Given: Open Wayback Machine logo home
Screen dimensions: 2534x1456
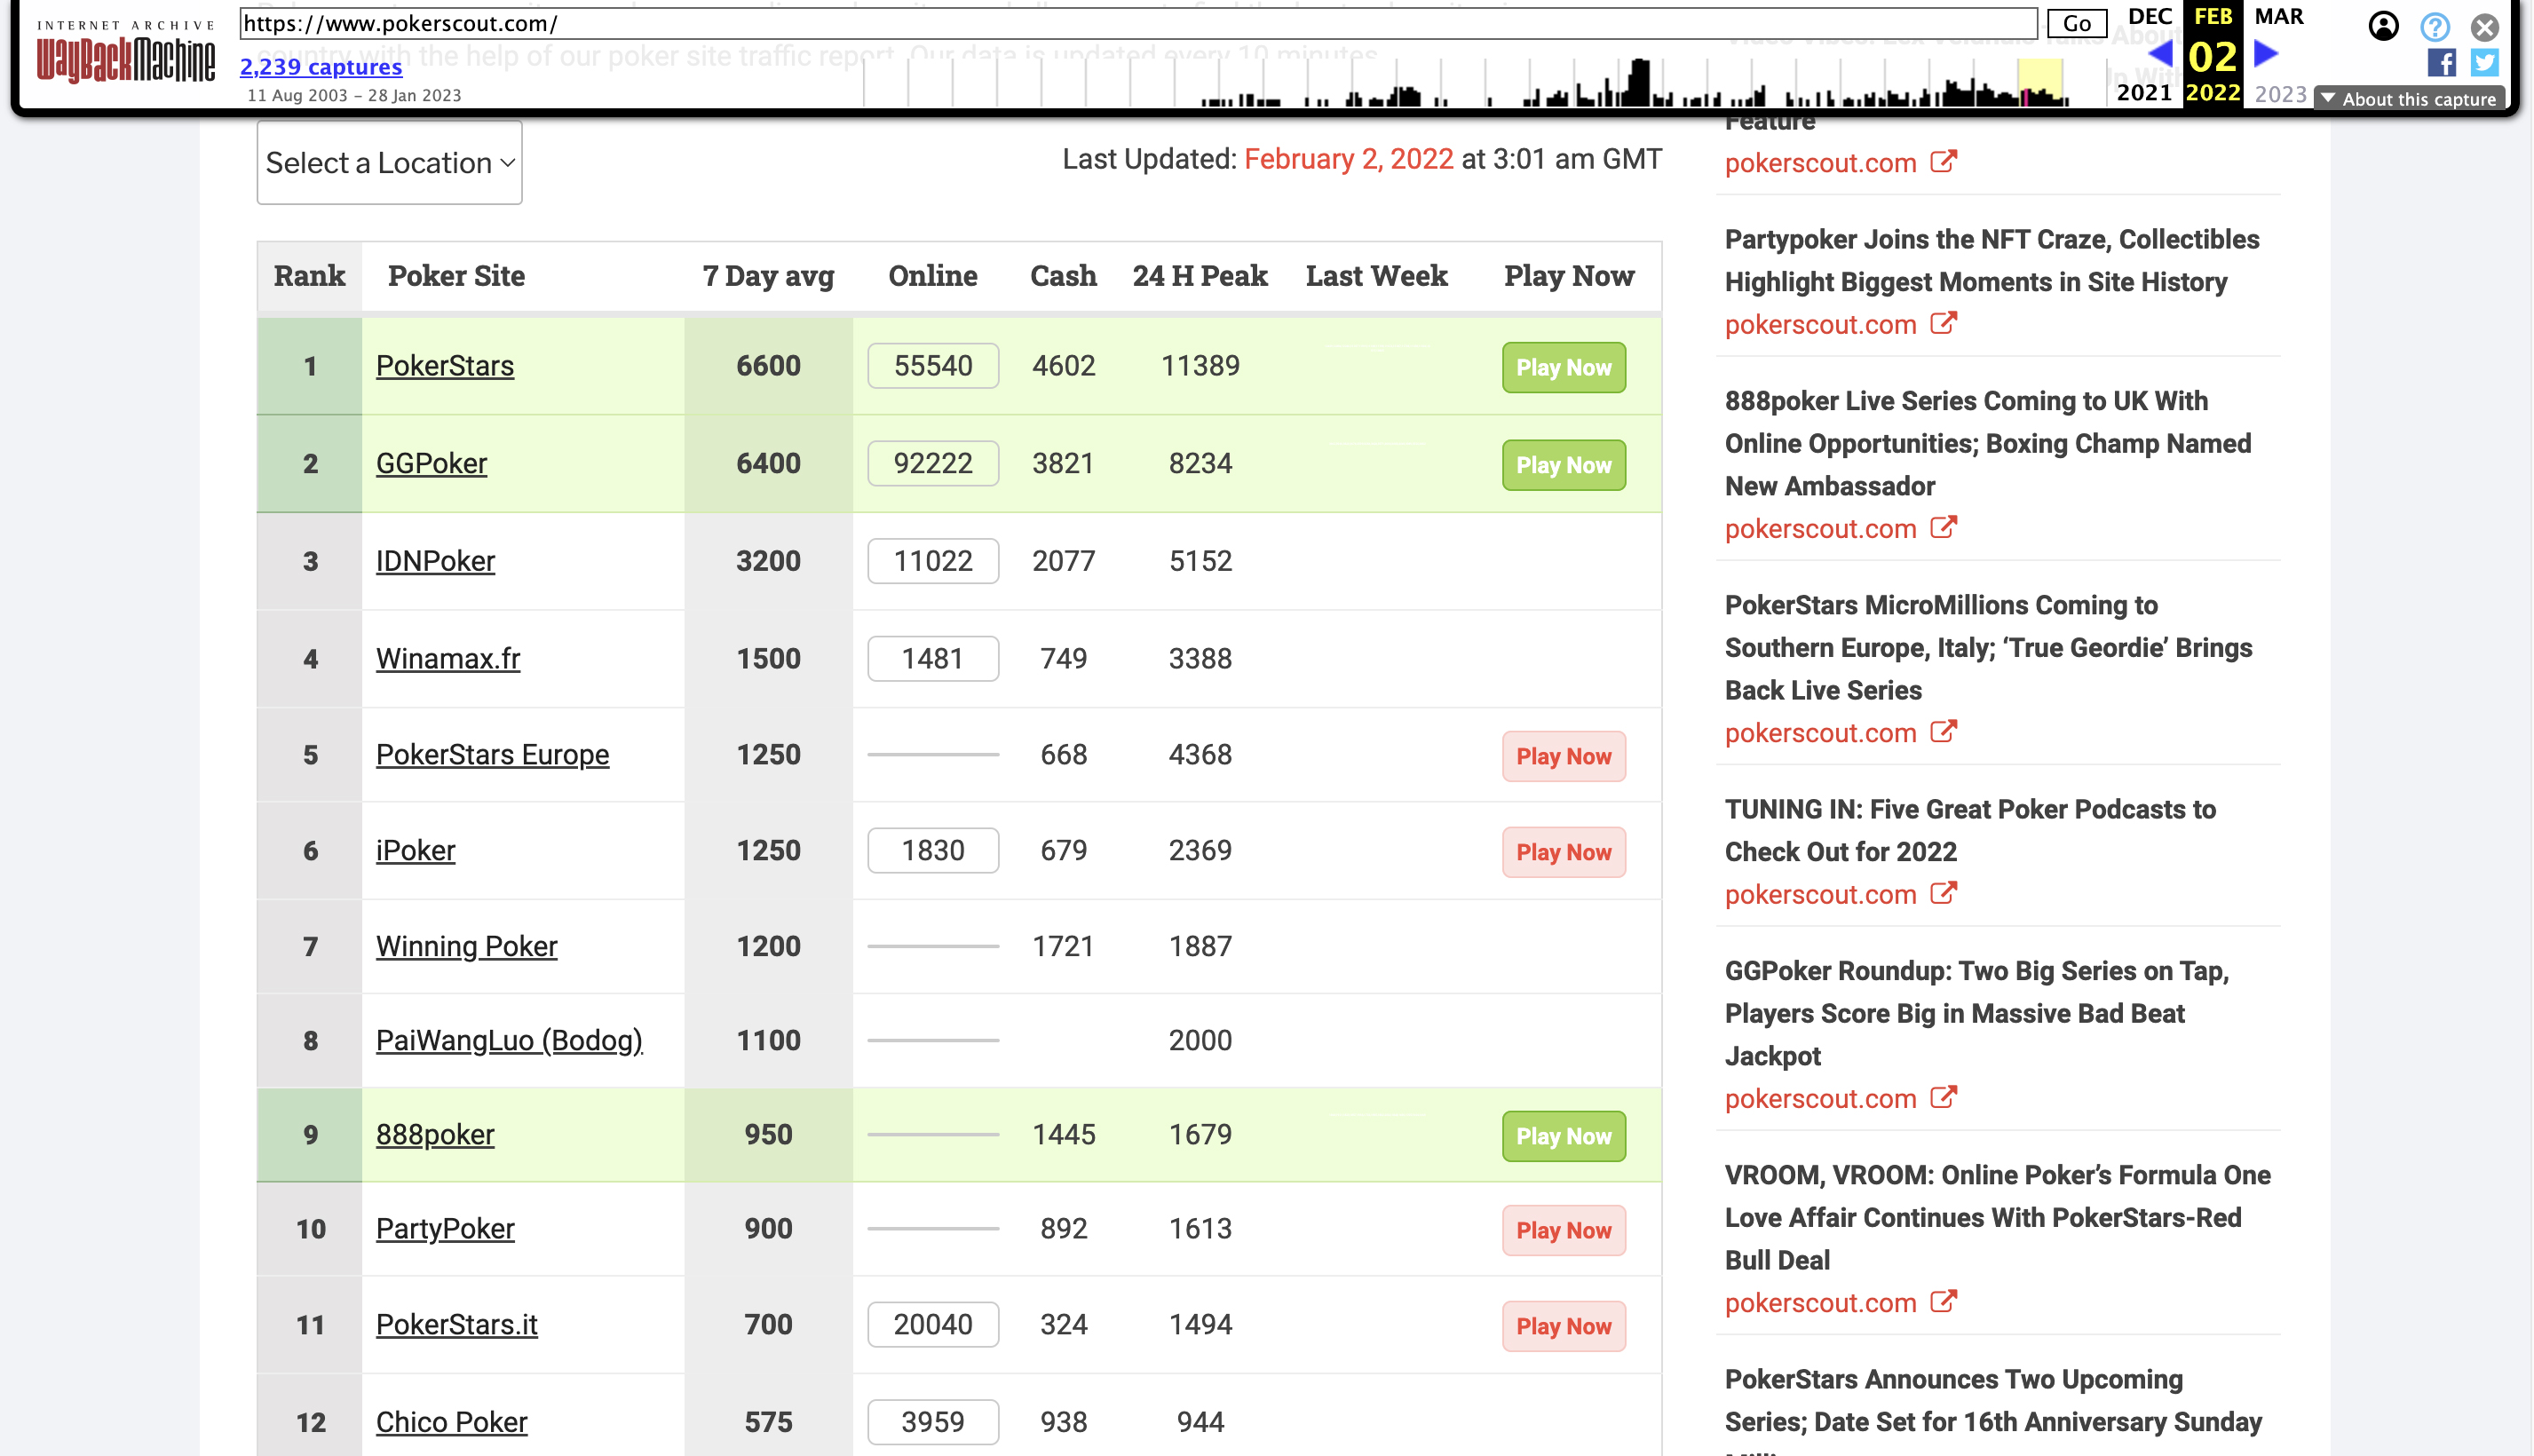Looking at the screenshot, I should (x=125, y=53).
